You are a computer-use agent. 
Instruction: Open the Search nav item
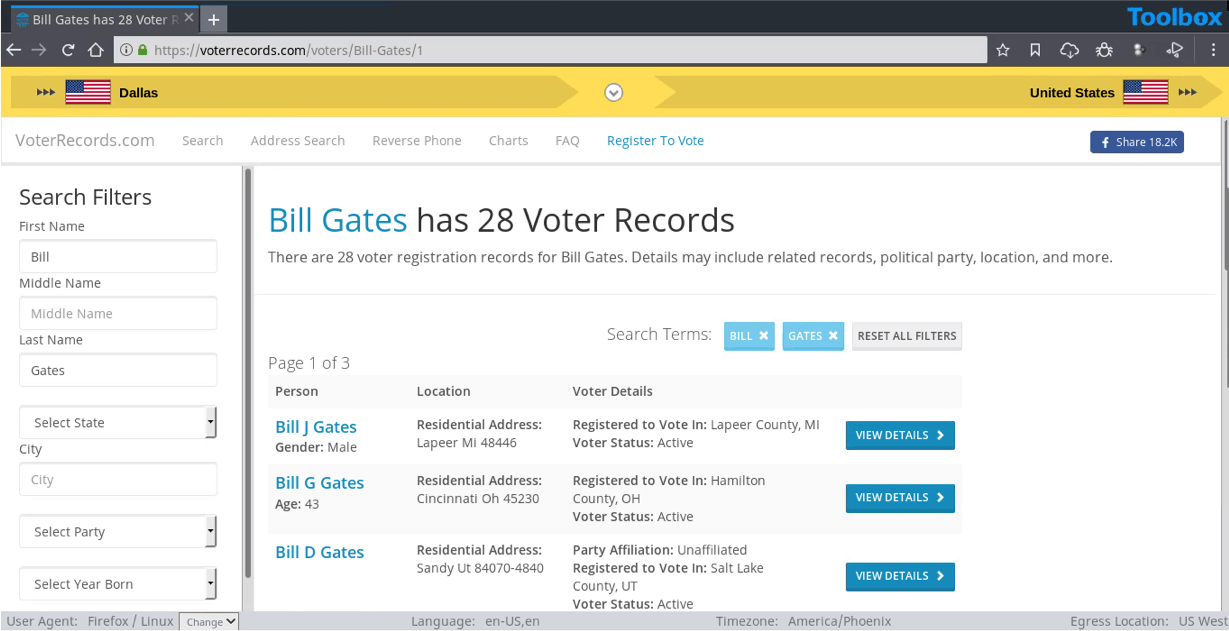tap(203, 141)
